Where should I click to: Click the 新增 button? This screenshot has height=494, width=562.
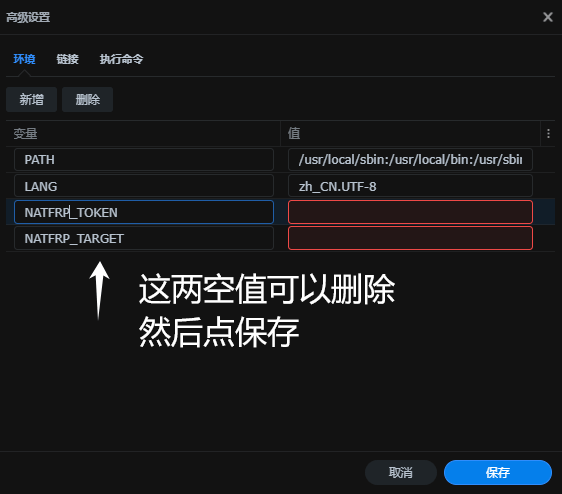(x=32, y=99)
